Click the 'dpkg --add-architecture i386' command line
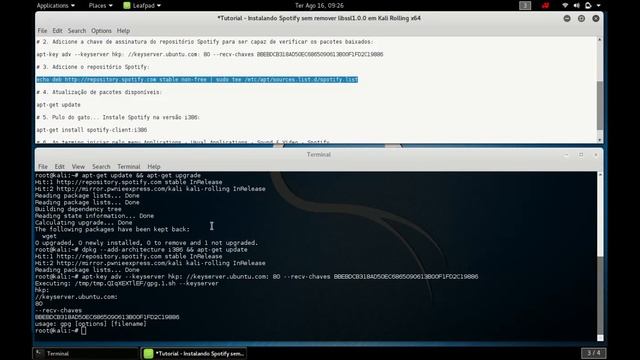 click(141, 250)
